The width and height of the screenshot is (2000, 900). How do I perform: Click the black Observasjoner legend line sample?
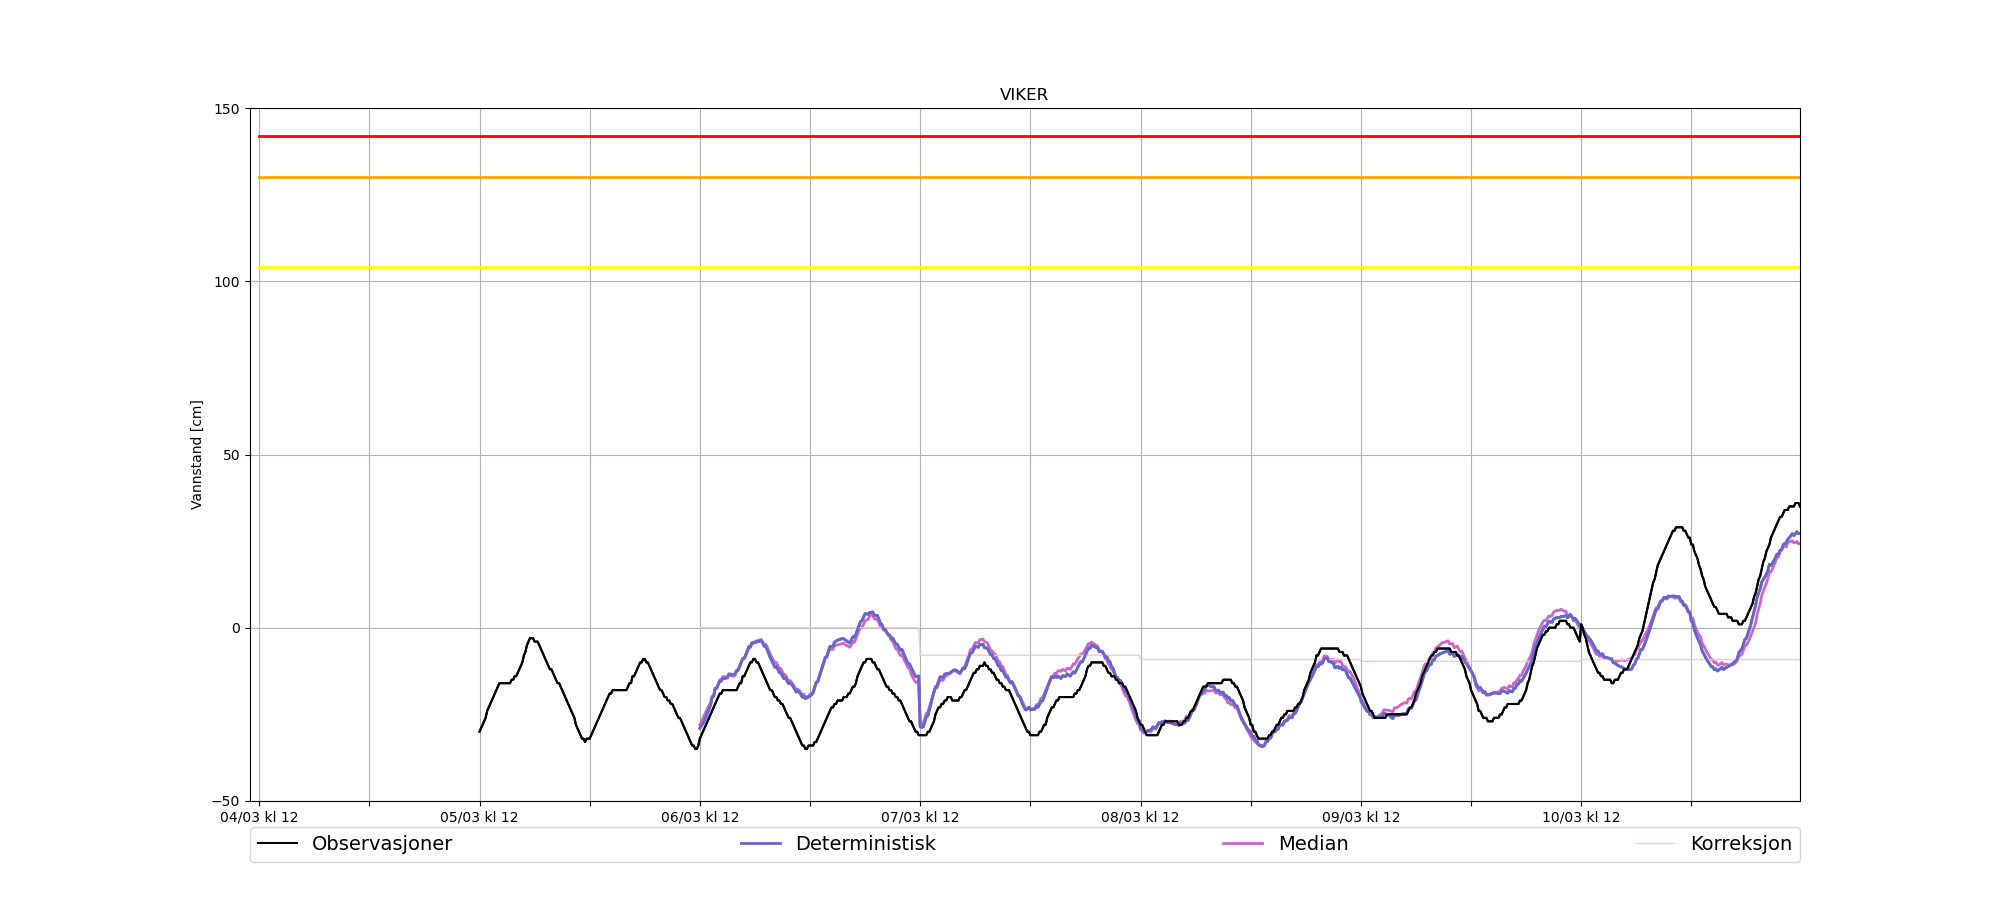pos(277,844)
